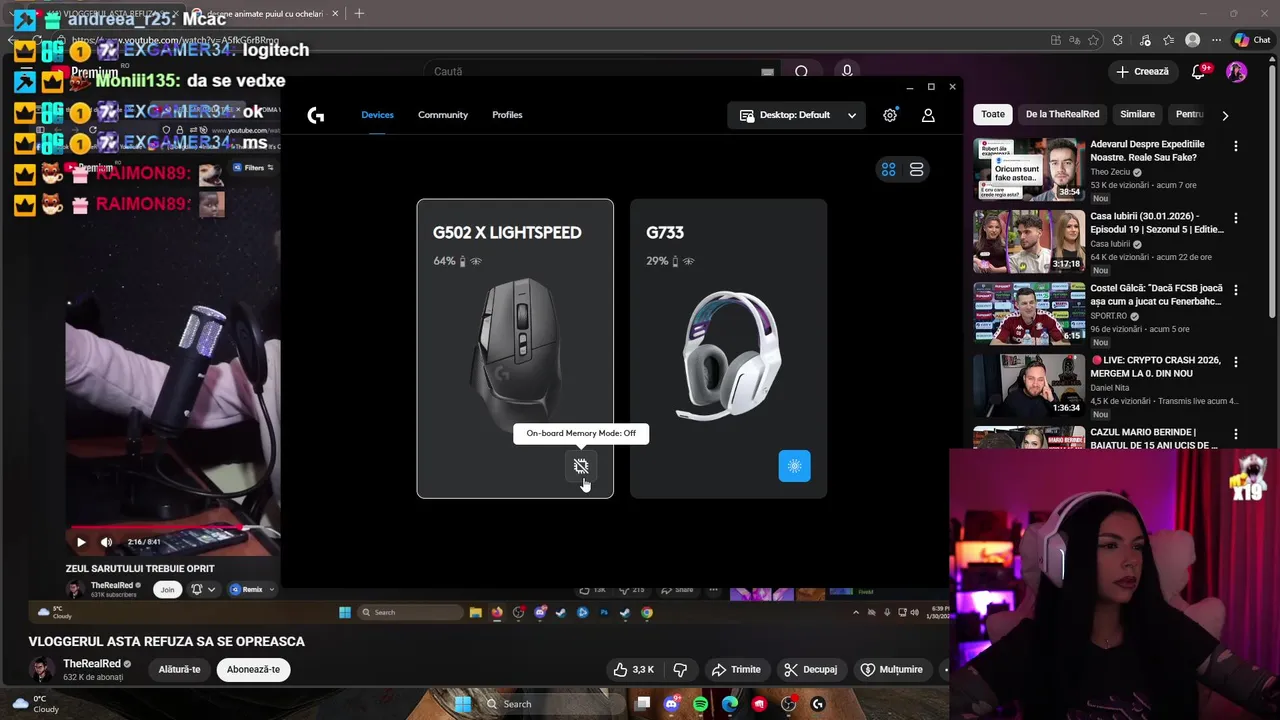Image resolution: width=1280 pixels, height=720 pixels.
Task: Open OBS Studio from the taskbar
Action: click(x=789, y=704)
